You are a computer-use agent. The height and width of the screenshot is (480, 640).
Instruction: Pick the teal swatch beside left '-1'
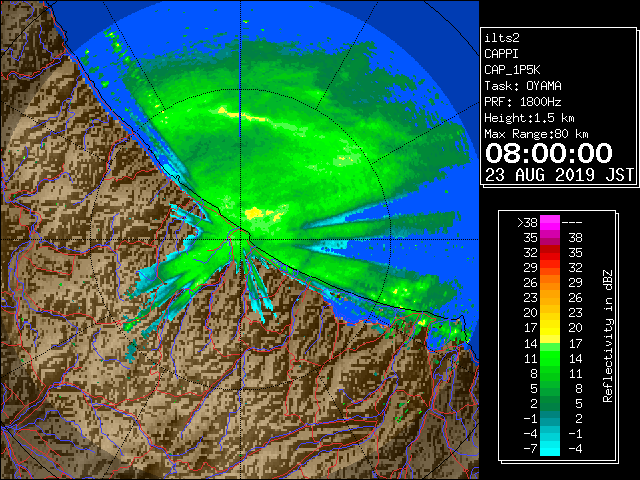(550, 418)
